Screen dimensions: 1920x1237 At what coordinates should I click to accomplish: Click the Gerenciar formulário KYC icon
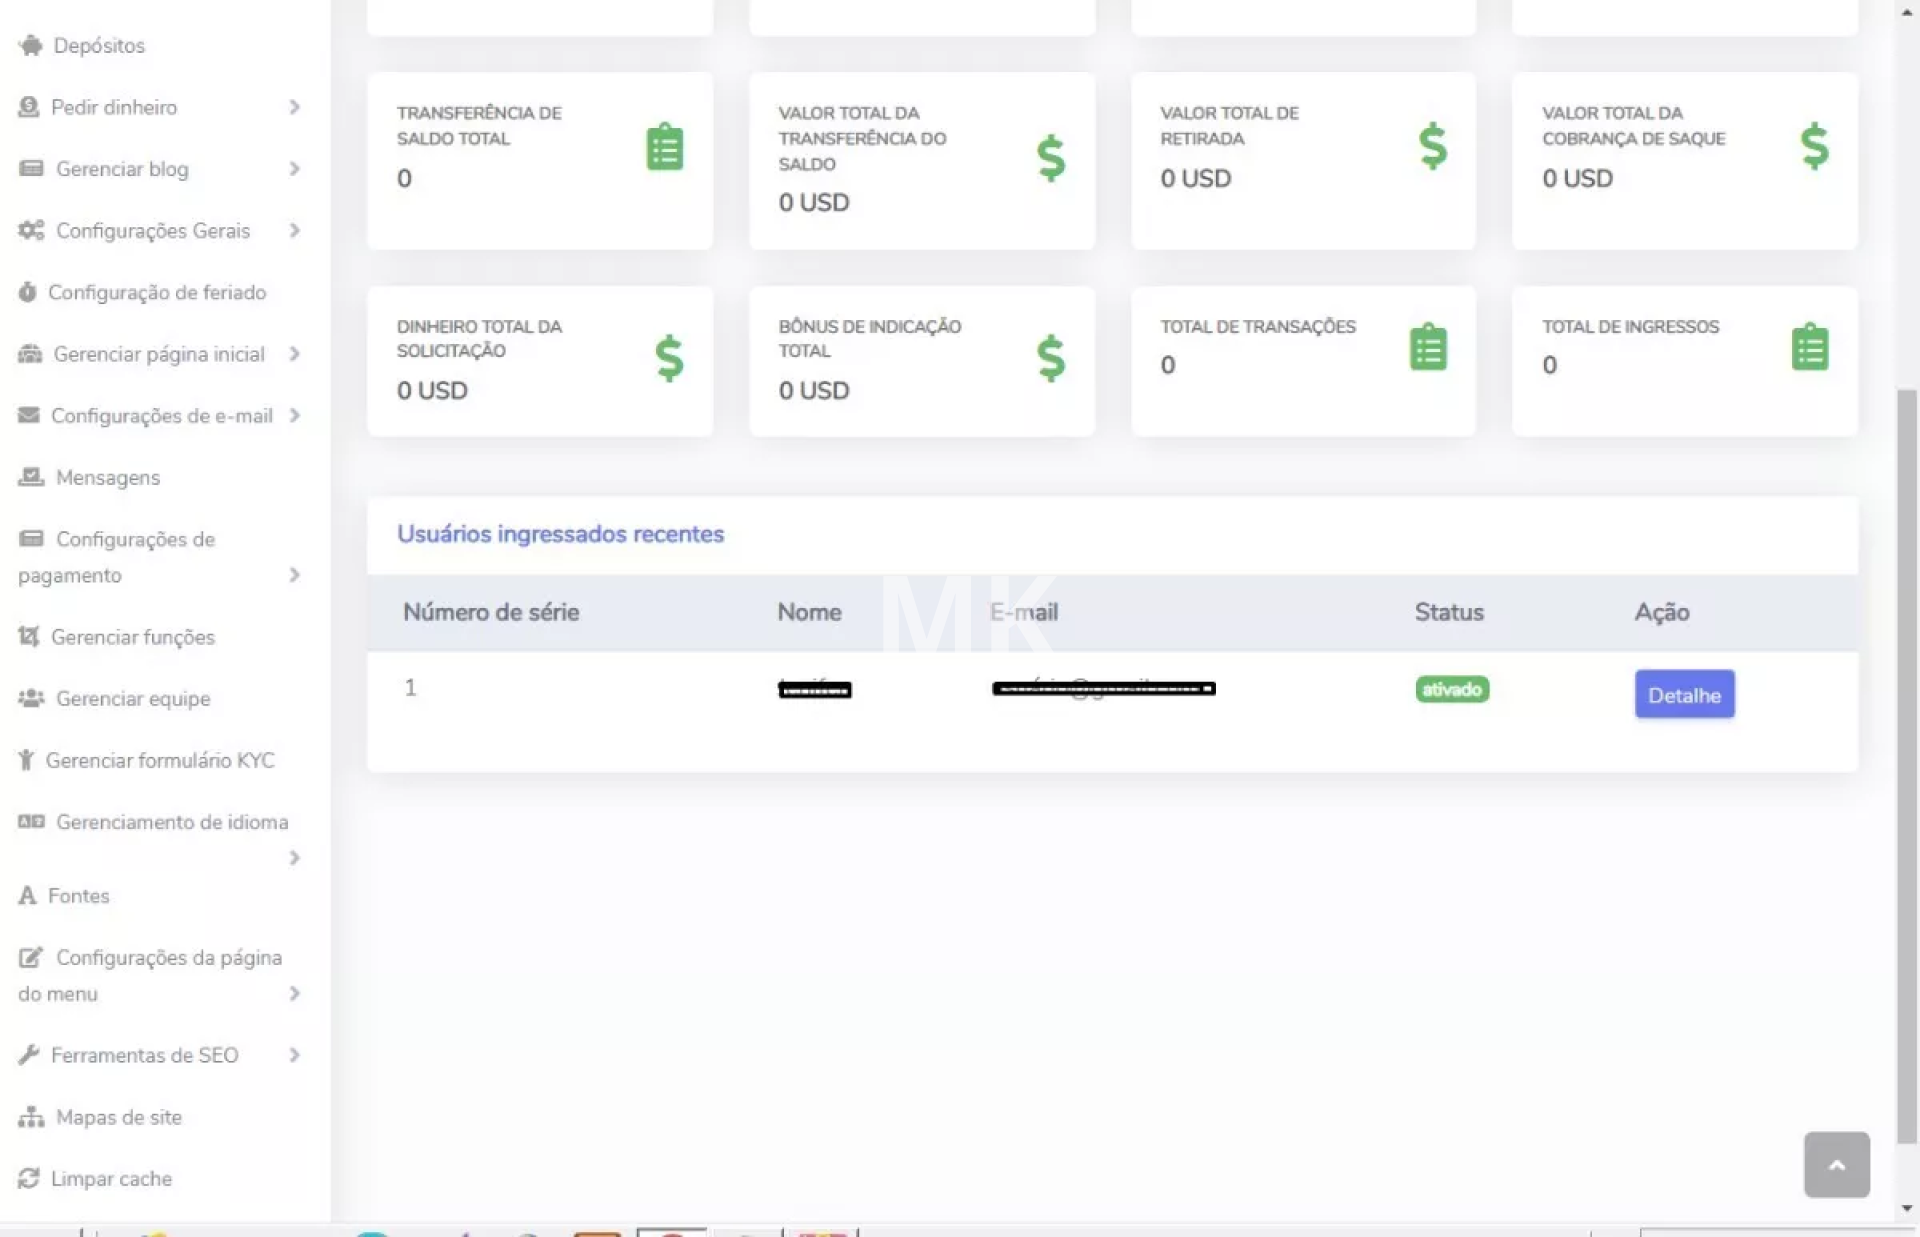pos(26,760)
